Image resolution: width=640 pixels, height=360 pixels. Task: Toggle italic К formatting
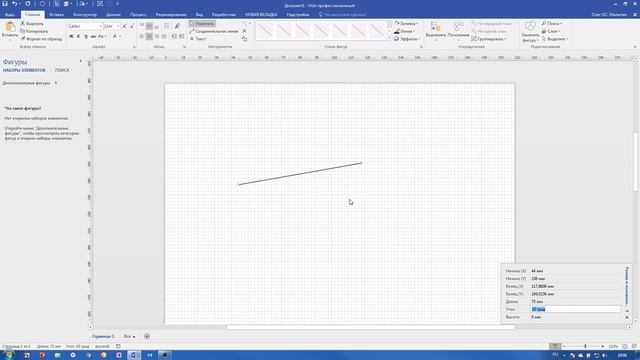[78, 36]
